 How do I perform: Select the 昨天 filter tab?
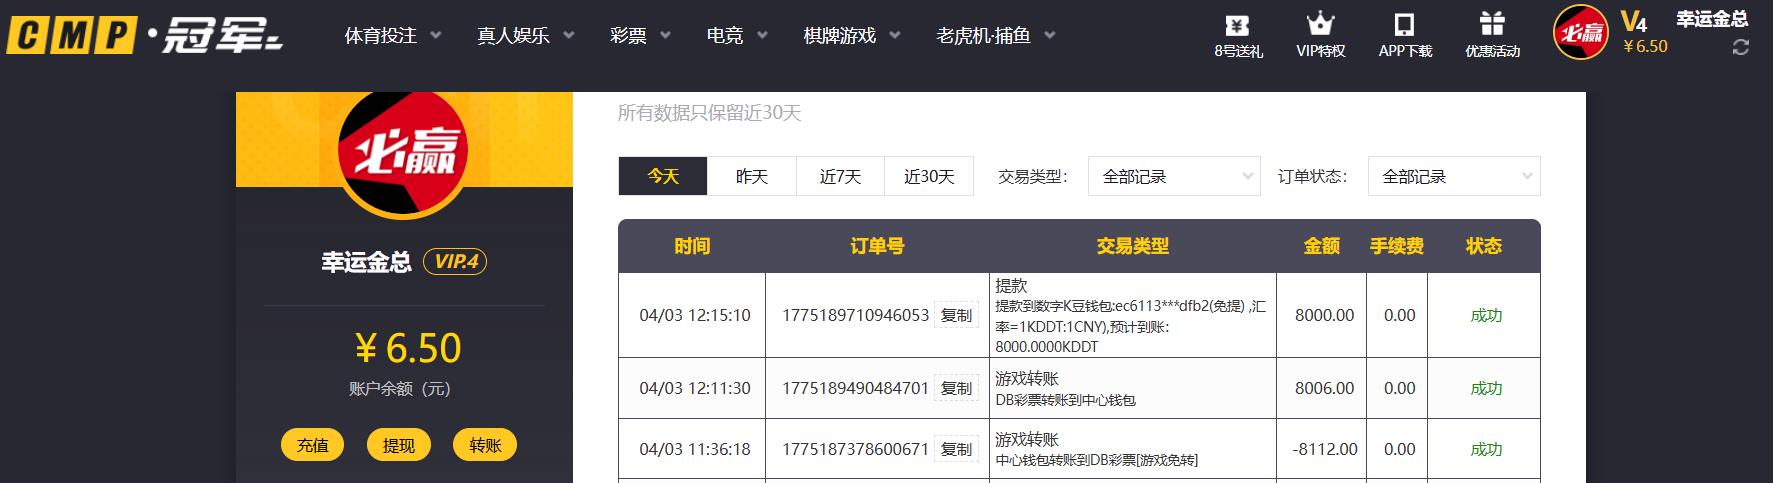[752, 176]
